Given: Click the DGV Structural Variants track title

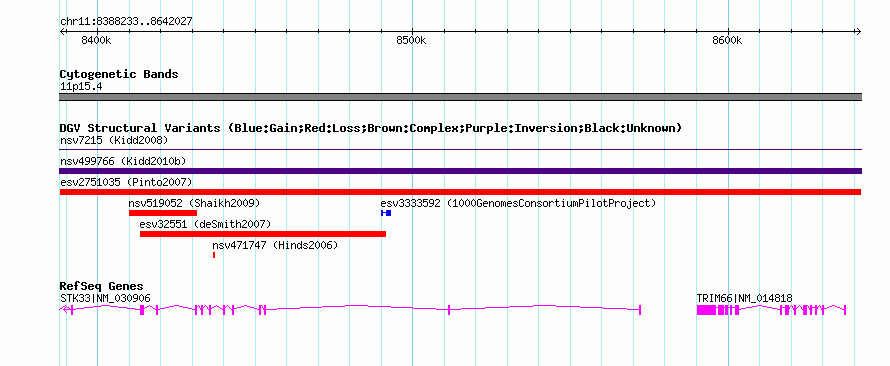Looking at the screenshot, I should 370,128.
